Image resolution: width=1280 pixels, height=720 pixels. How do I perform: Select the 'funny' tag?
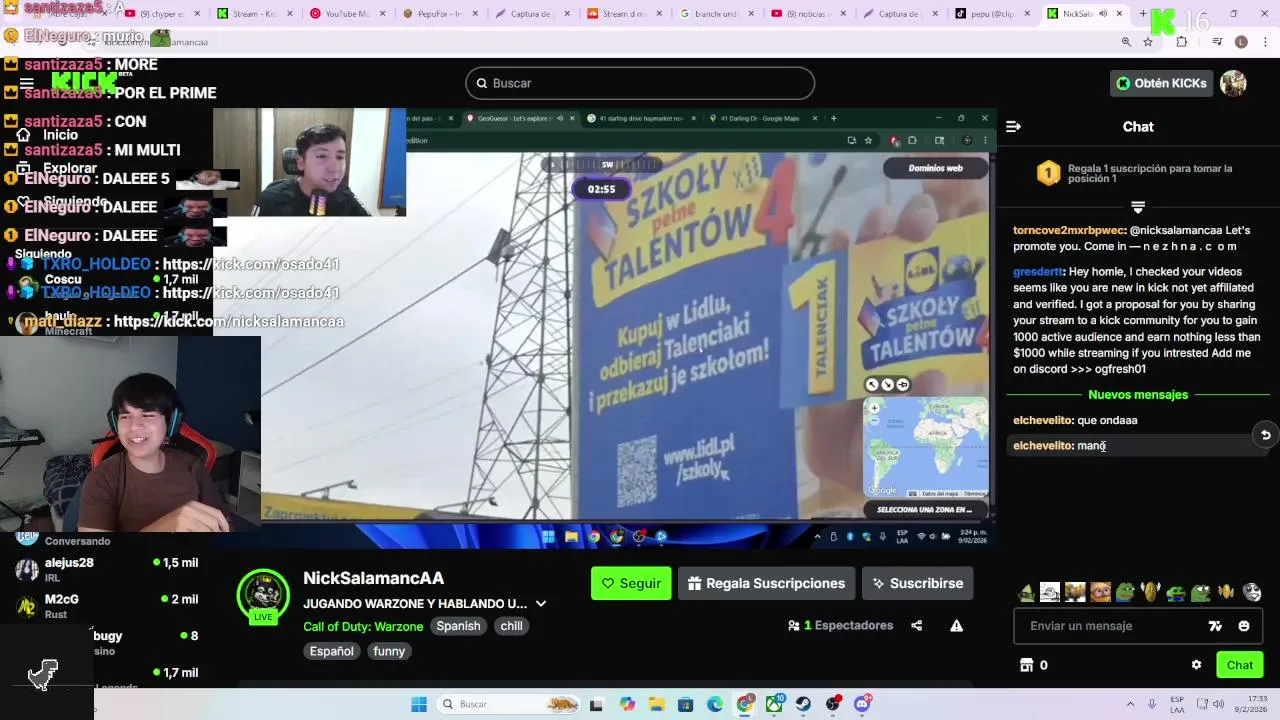389,651
